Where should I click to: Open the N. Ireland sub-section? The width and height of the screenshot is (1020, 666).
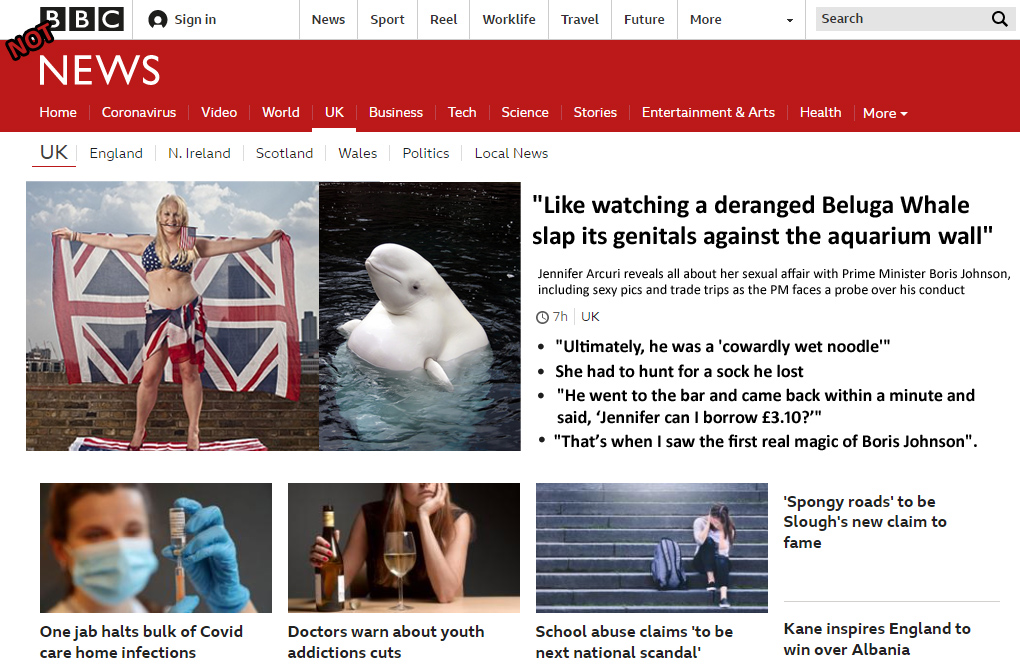coord(199,153)
